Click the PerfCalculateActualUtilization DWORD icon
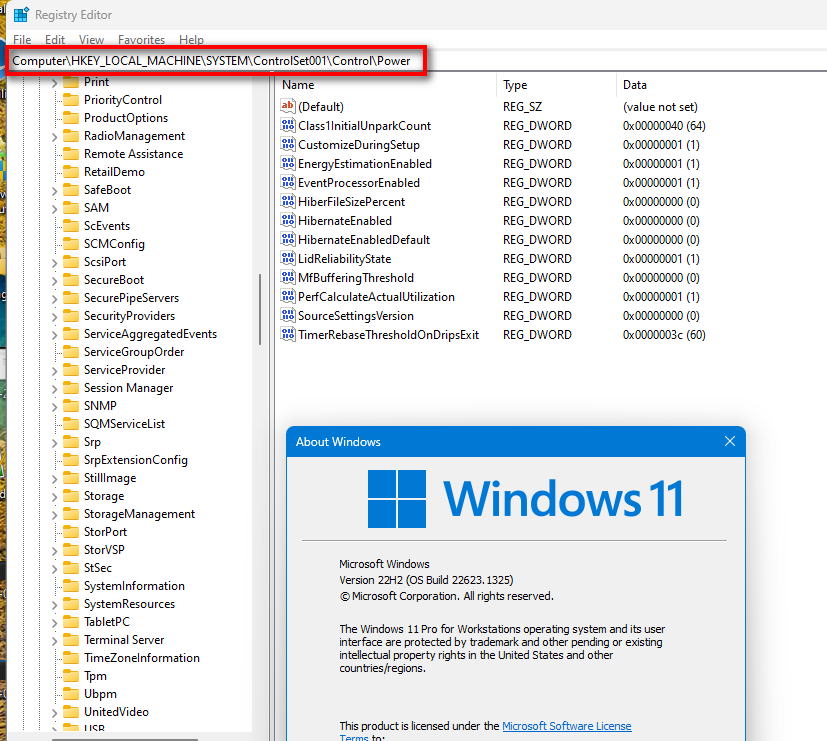 (x=287, y=296)
